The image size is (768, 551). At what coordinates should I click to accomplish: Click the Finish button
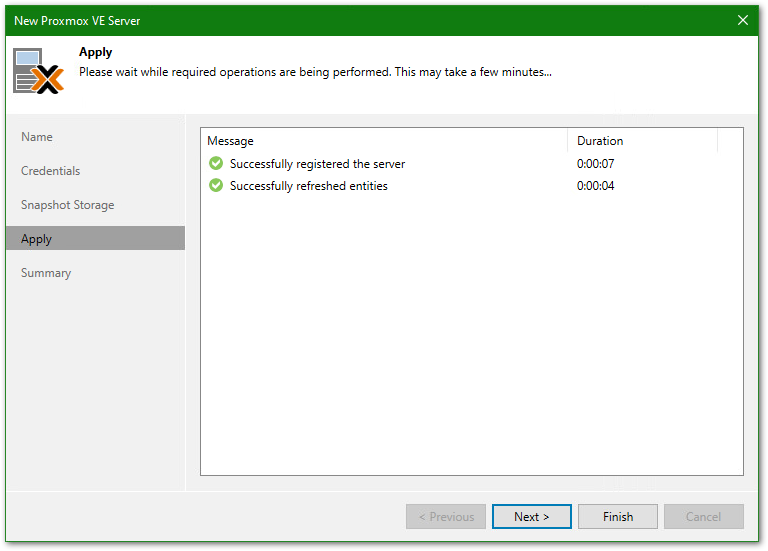click(618, 517)
